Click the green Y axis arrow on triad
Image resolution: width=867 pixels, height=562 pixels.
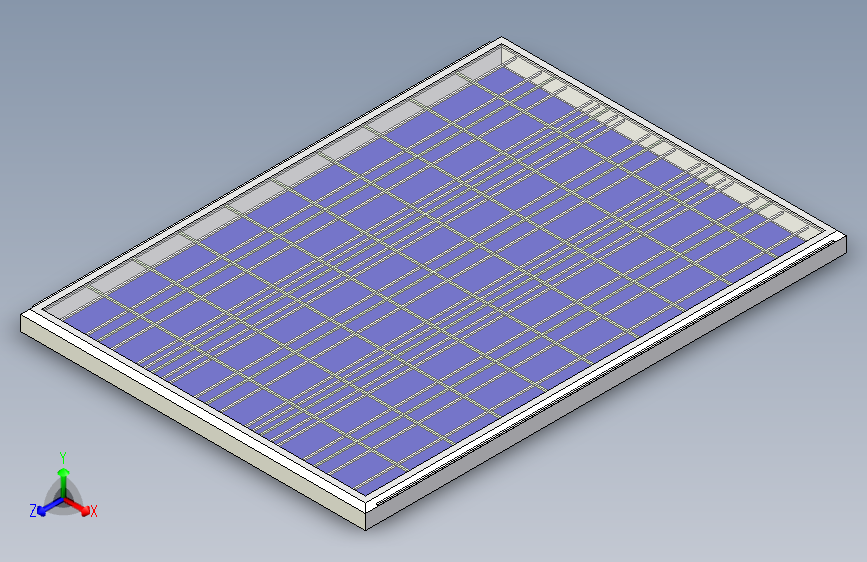tap(64, 483)
